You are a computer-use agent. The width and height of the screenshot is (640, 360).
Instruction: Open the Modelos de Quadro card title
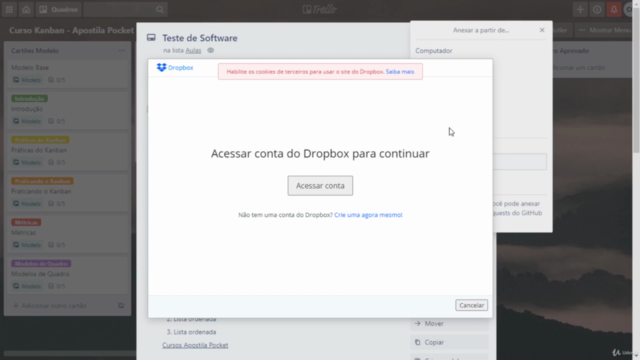point(40,274)
